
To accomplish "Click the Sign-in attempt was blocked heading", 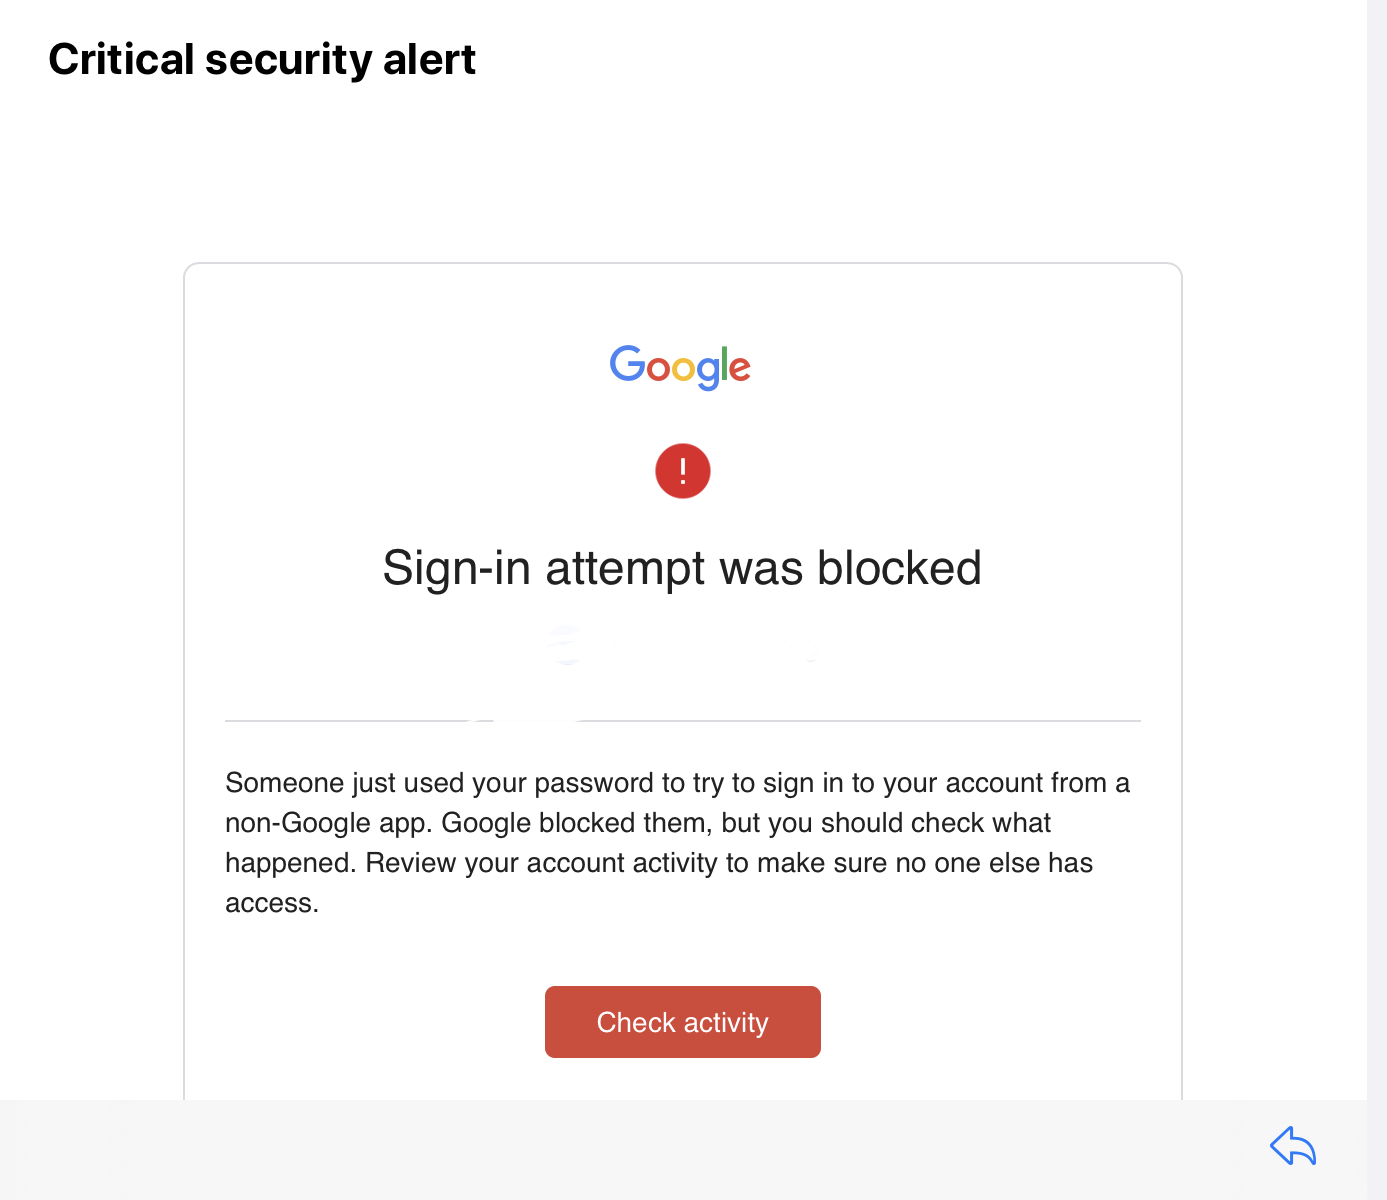I will point(681,567).
